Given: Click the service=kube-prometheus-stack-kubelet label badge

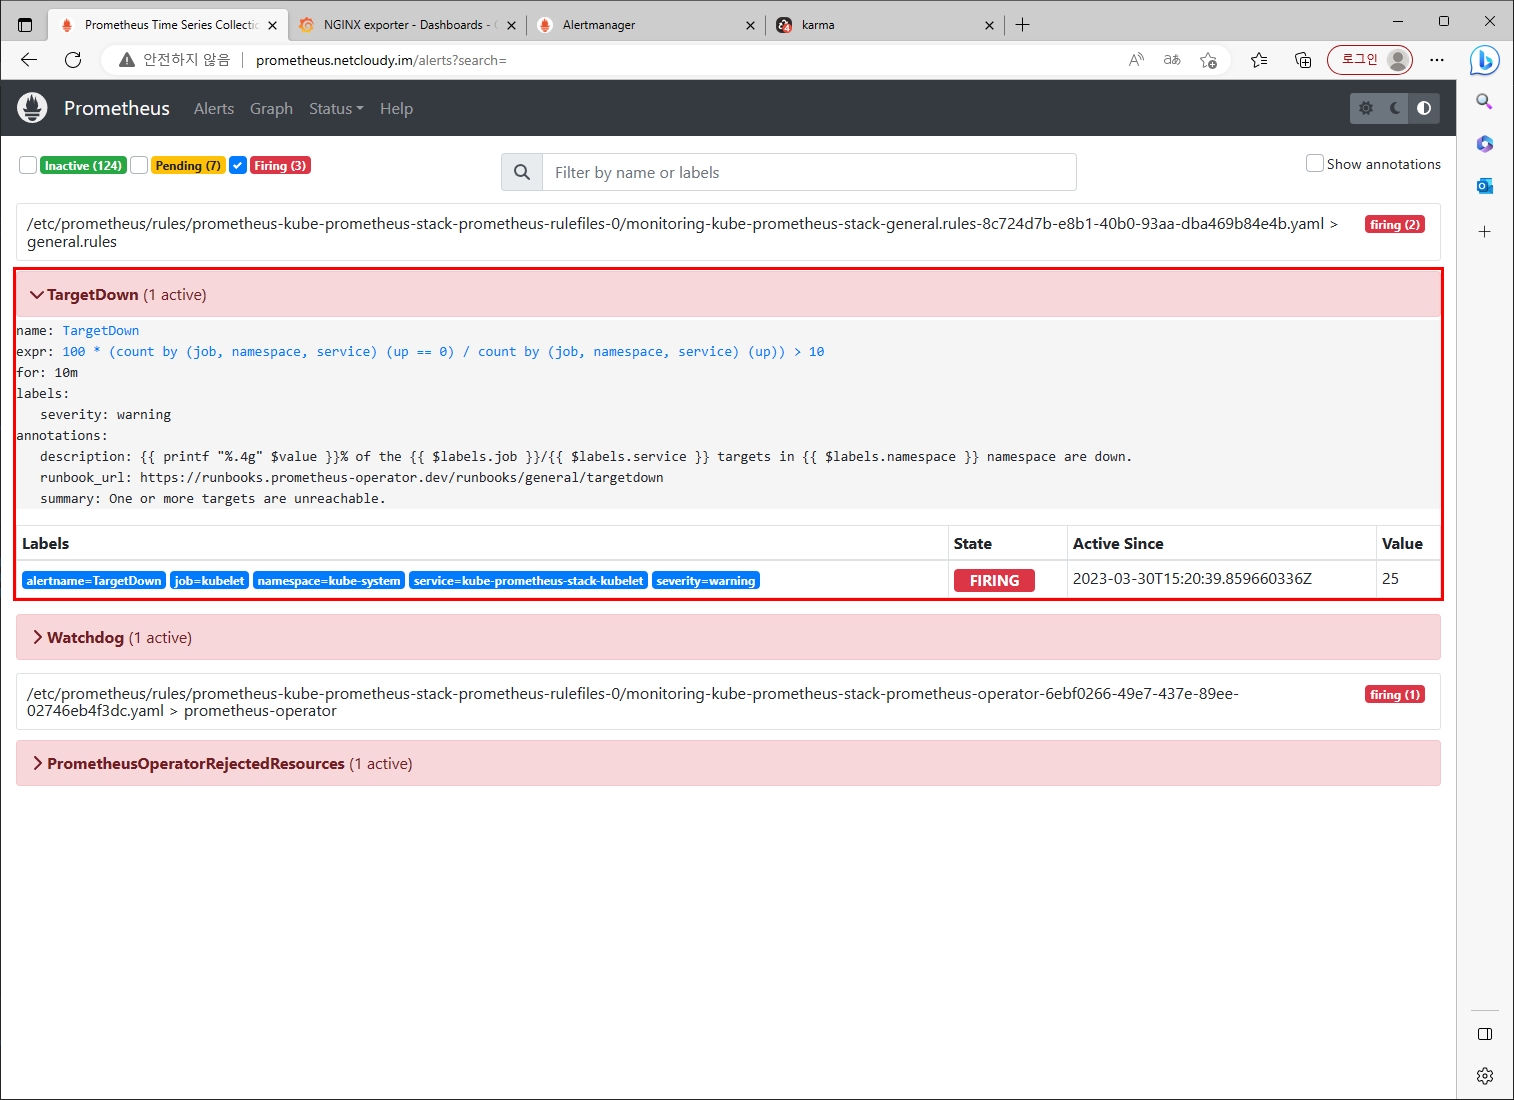Looking at the screenshot, I should click(529, 580).
